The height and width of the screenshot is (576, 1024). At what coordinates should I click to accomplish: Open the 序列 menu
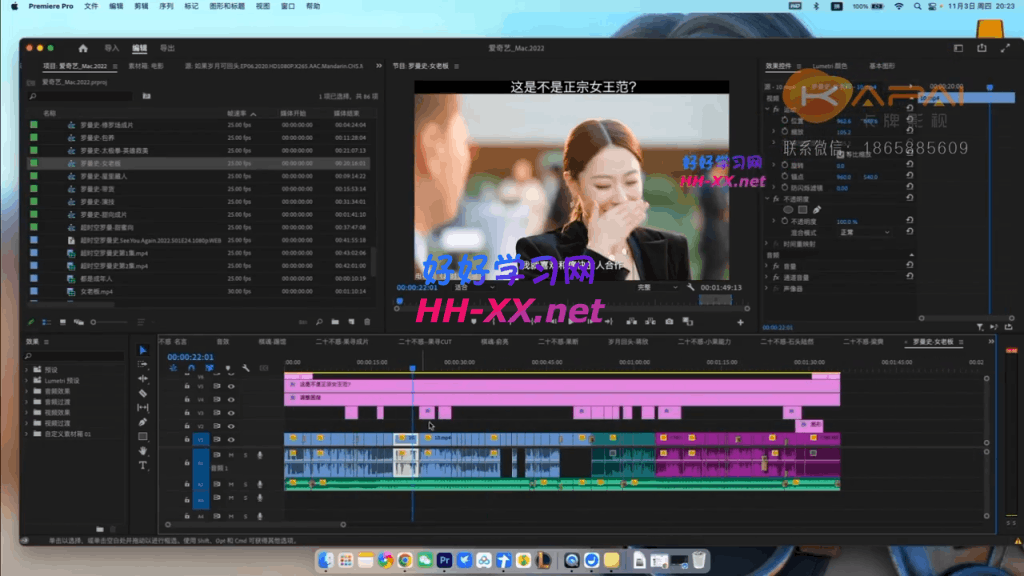[x=167, y=7]
